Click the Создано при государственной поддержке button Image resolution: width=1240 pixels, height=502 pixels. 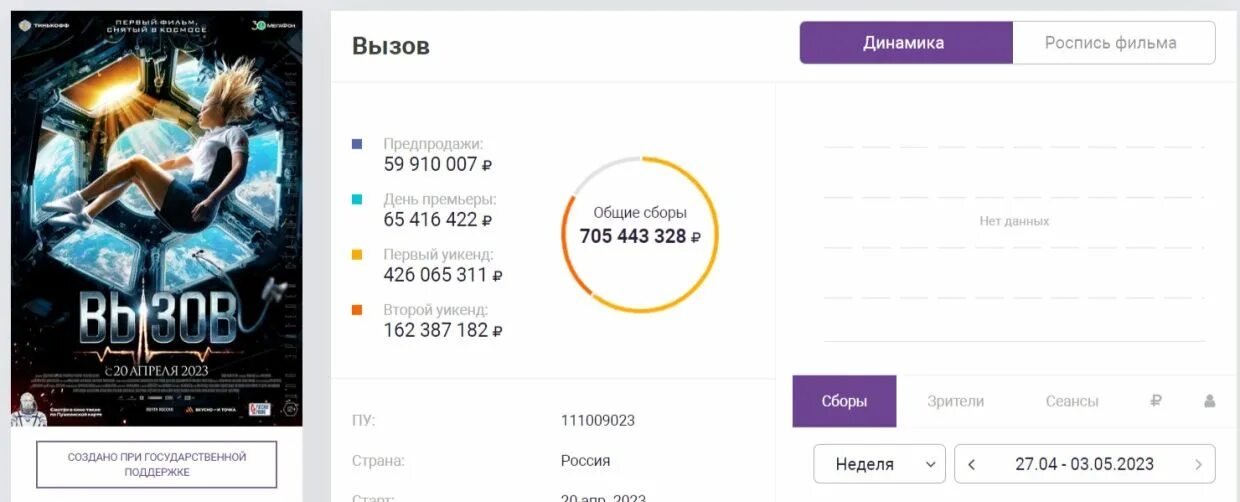point(156,464)
